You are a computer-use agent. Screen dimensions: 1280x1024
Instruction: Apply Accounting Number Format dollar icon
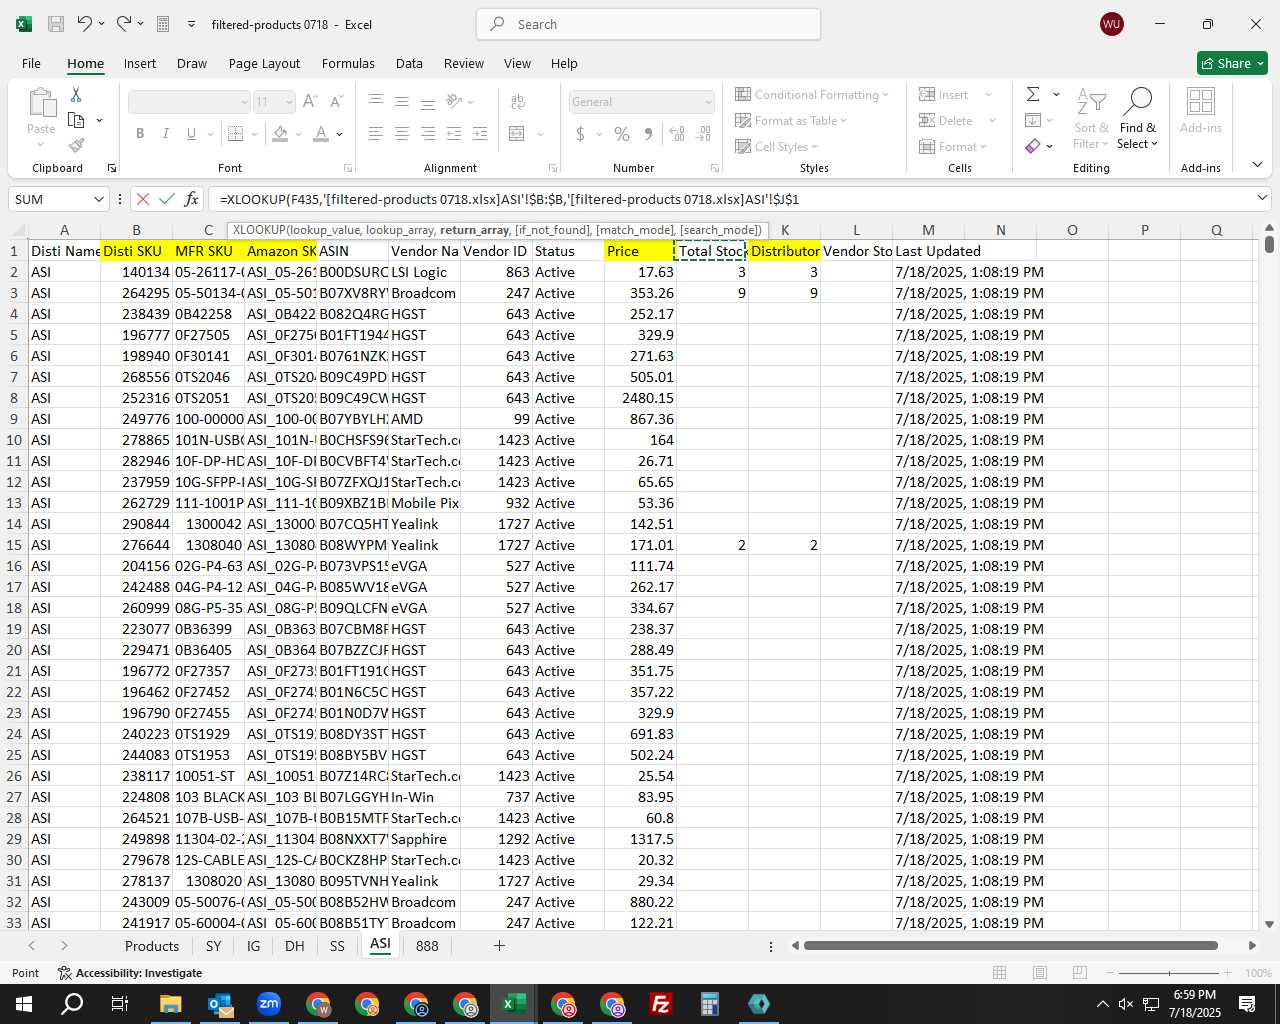point(580,133)
